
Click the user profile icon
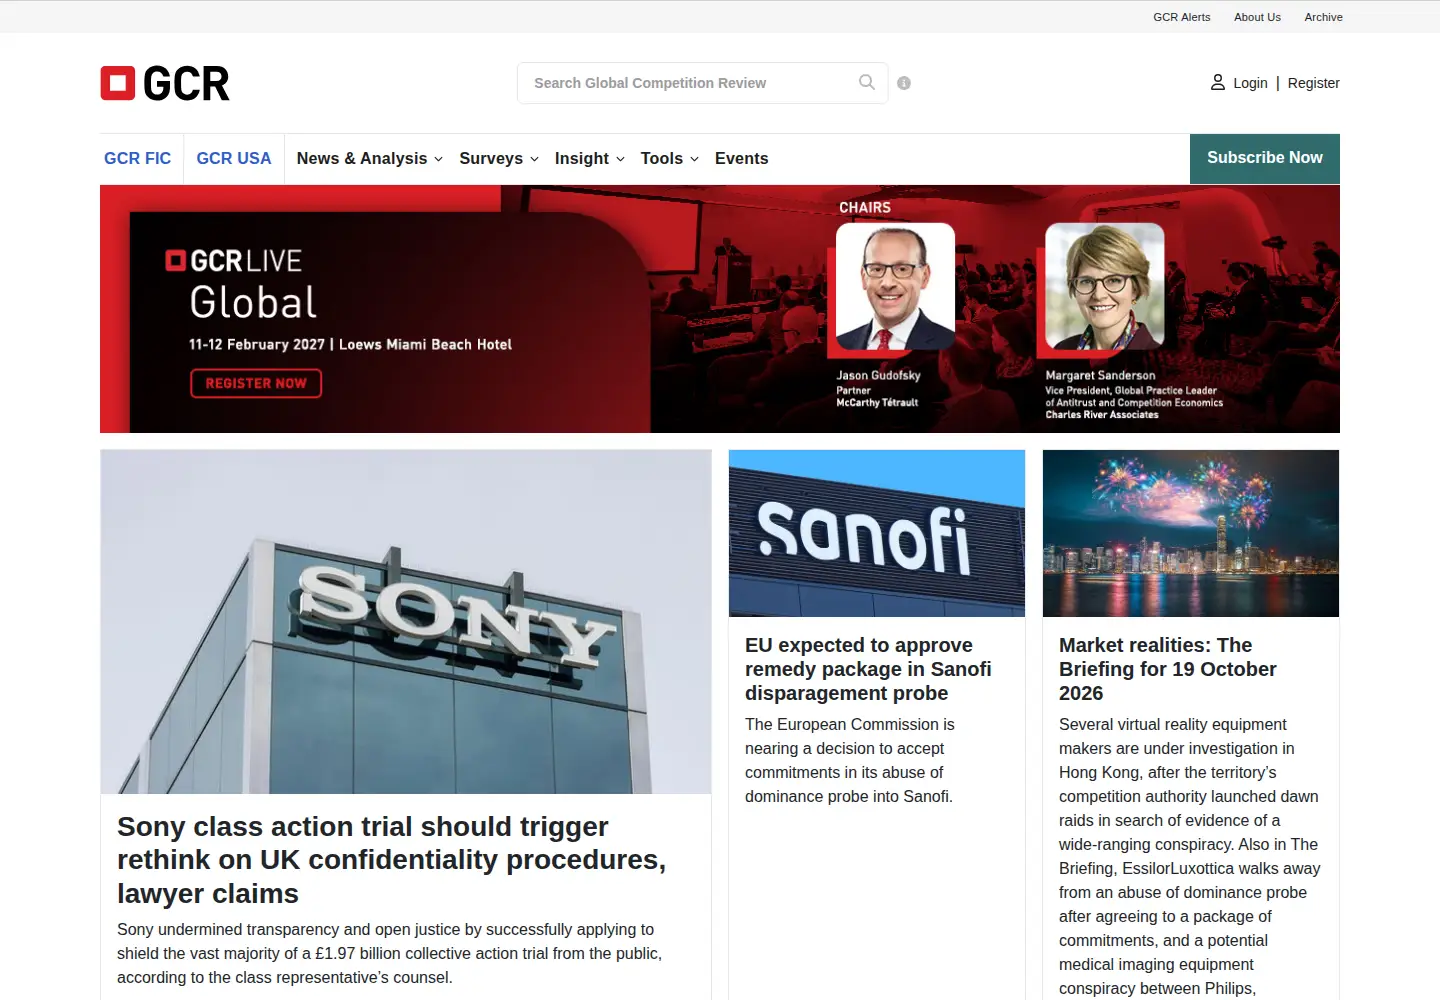(x=1218, y=82)
